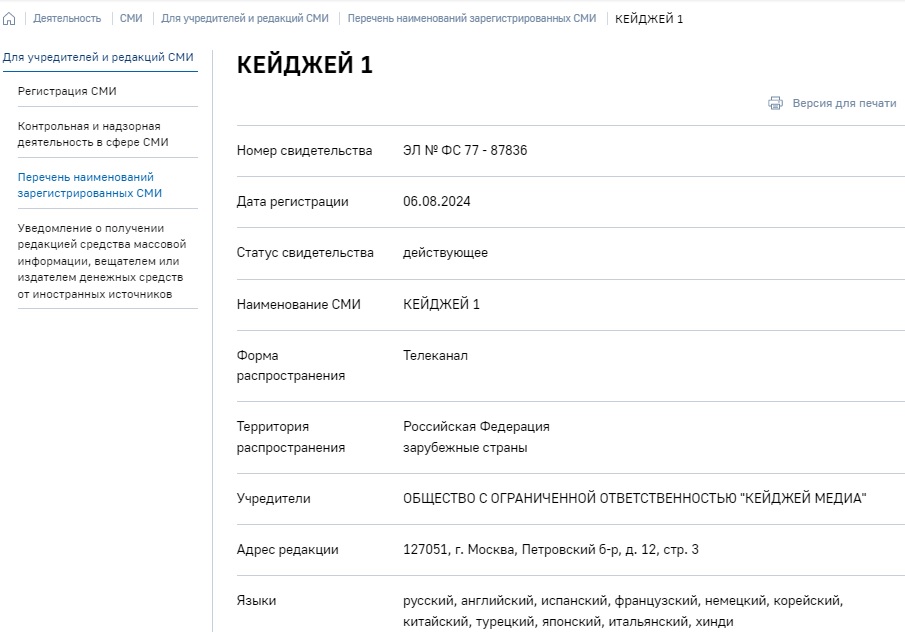
Task: Go to home via house icon
Action: (x=9, y=19)
